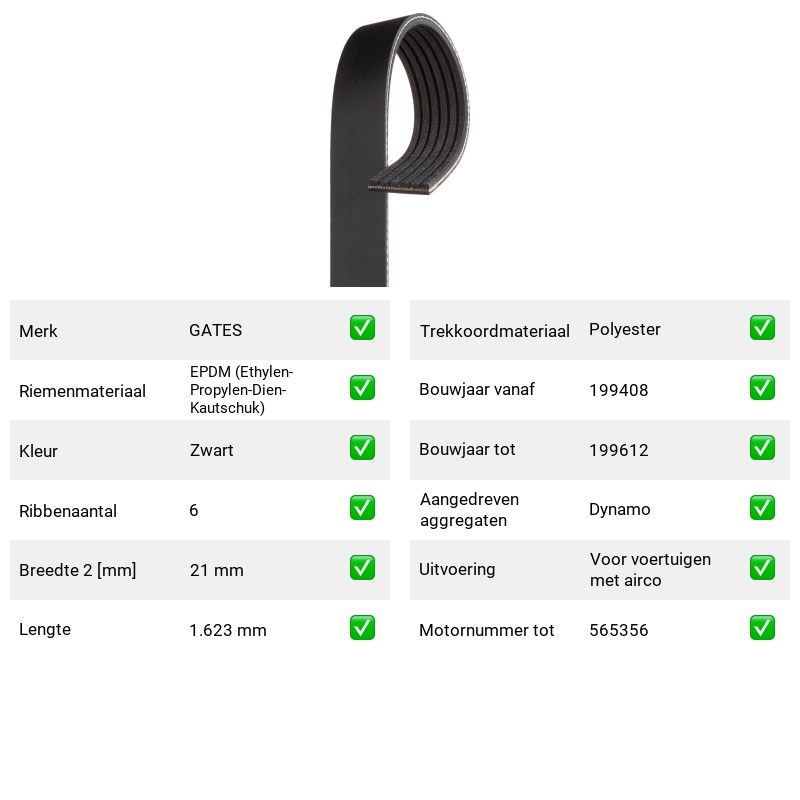Click the green check next to Dynamo
The image size is (800, 800).
(762, 508)
